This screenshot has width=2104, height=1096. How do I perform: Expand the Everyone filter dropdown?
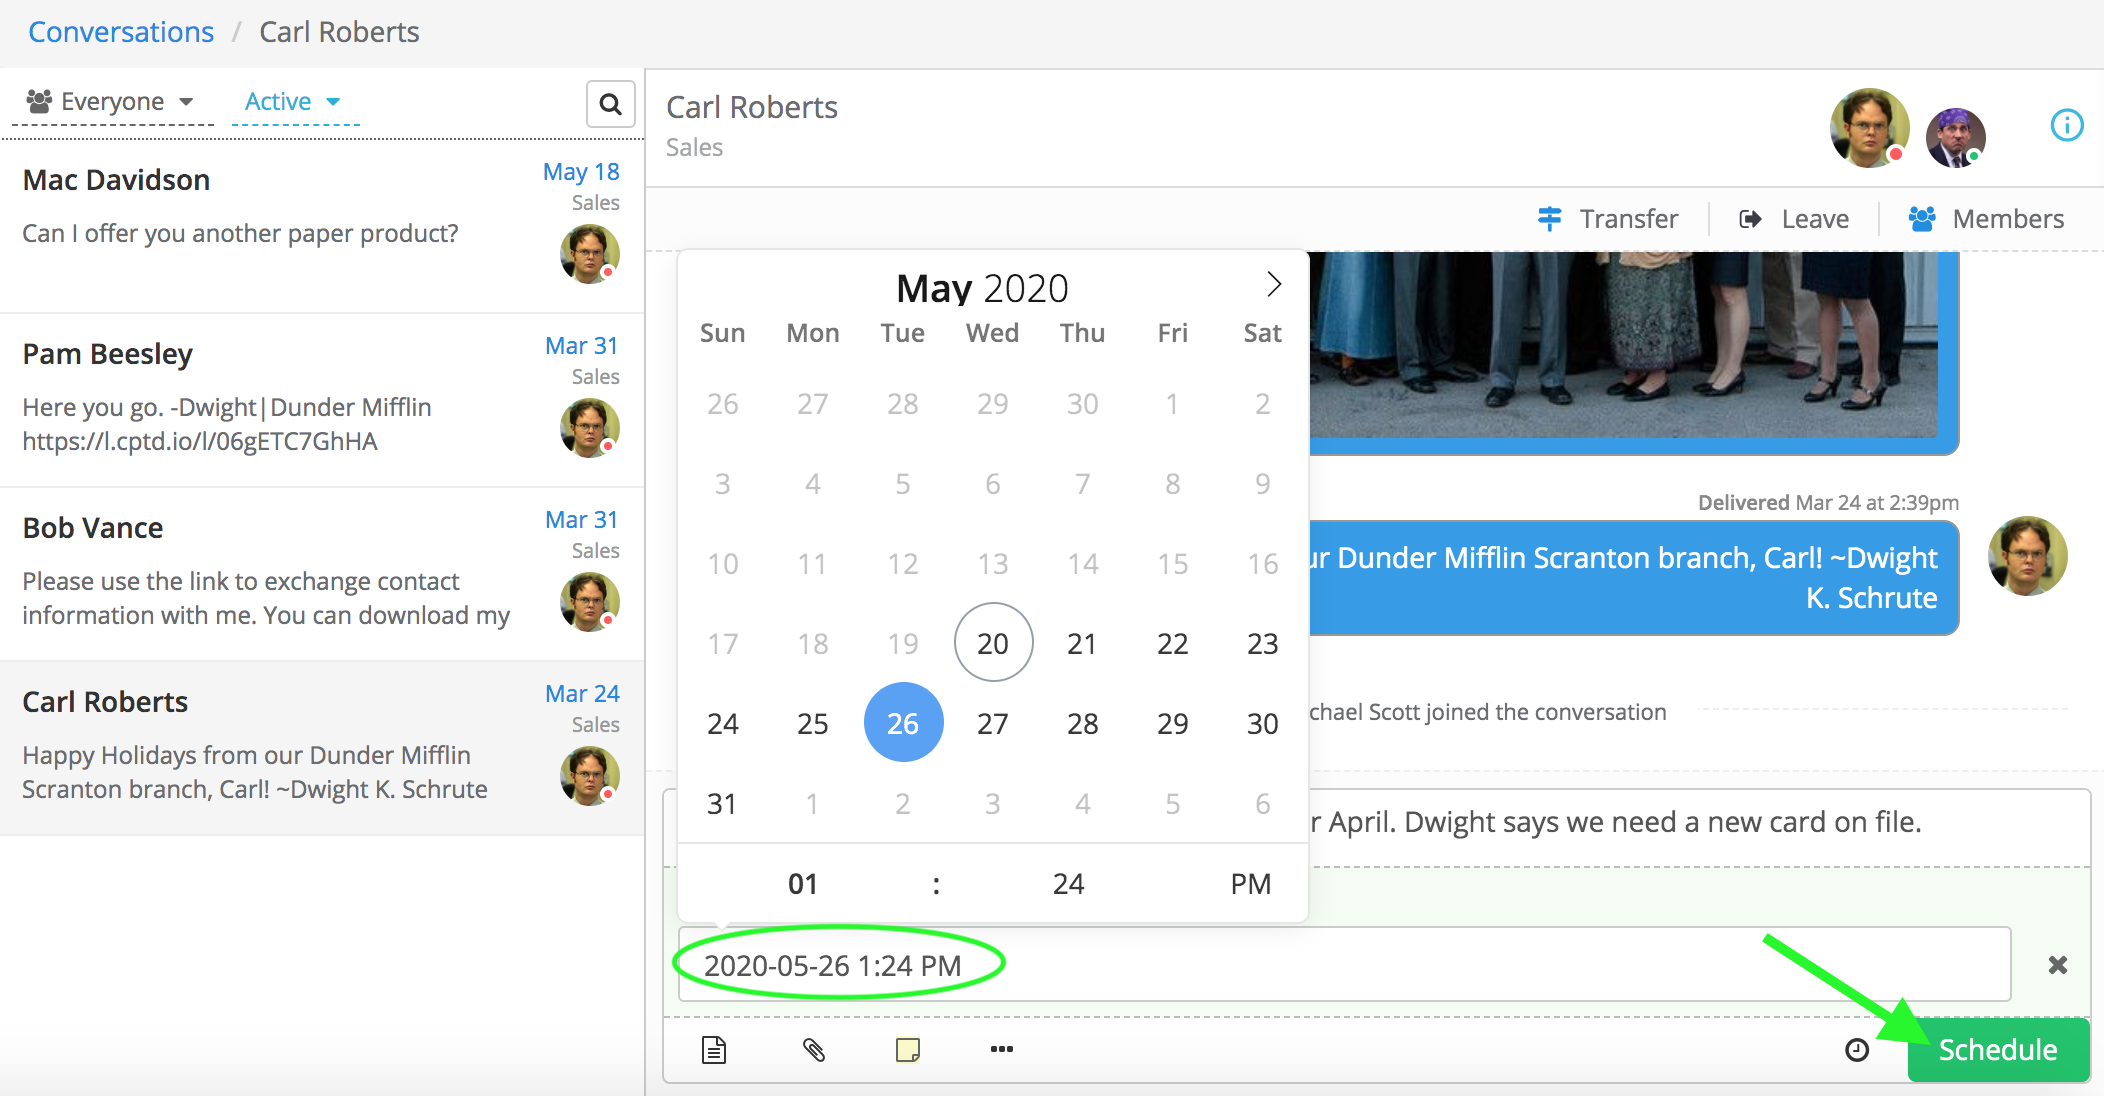[x=111, y=102]
